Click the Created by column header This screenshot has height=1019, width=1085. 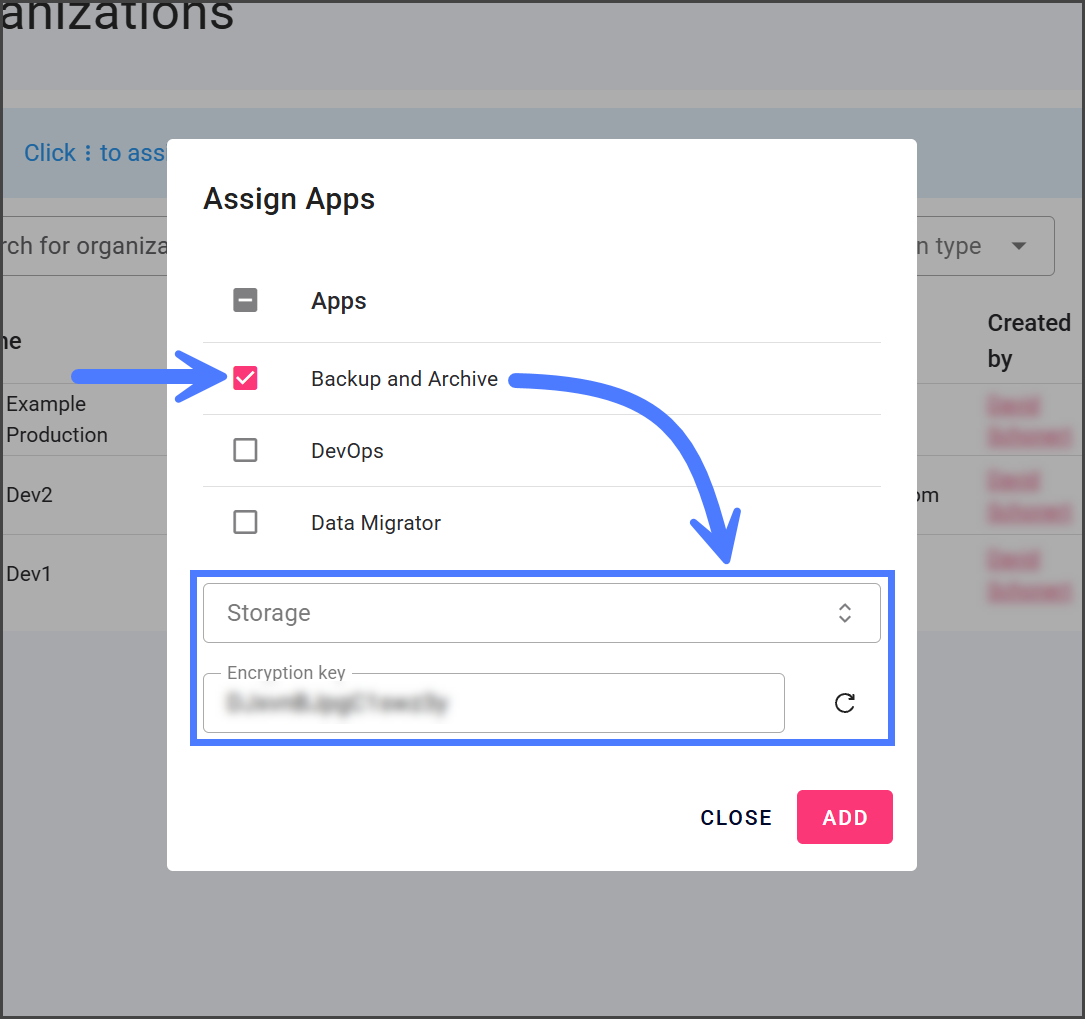(1028, 340)
